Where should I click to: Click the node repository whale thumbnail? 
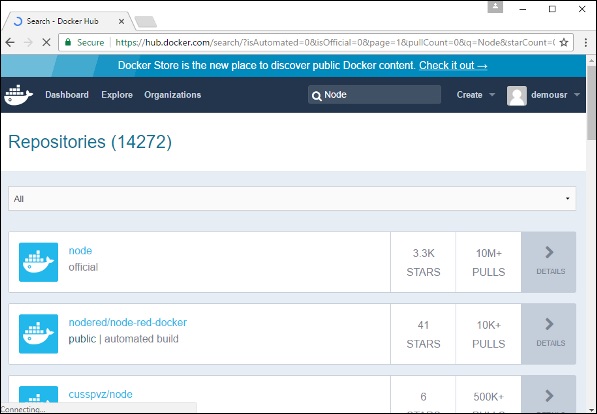tap(38, 262)
